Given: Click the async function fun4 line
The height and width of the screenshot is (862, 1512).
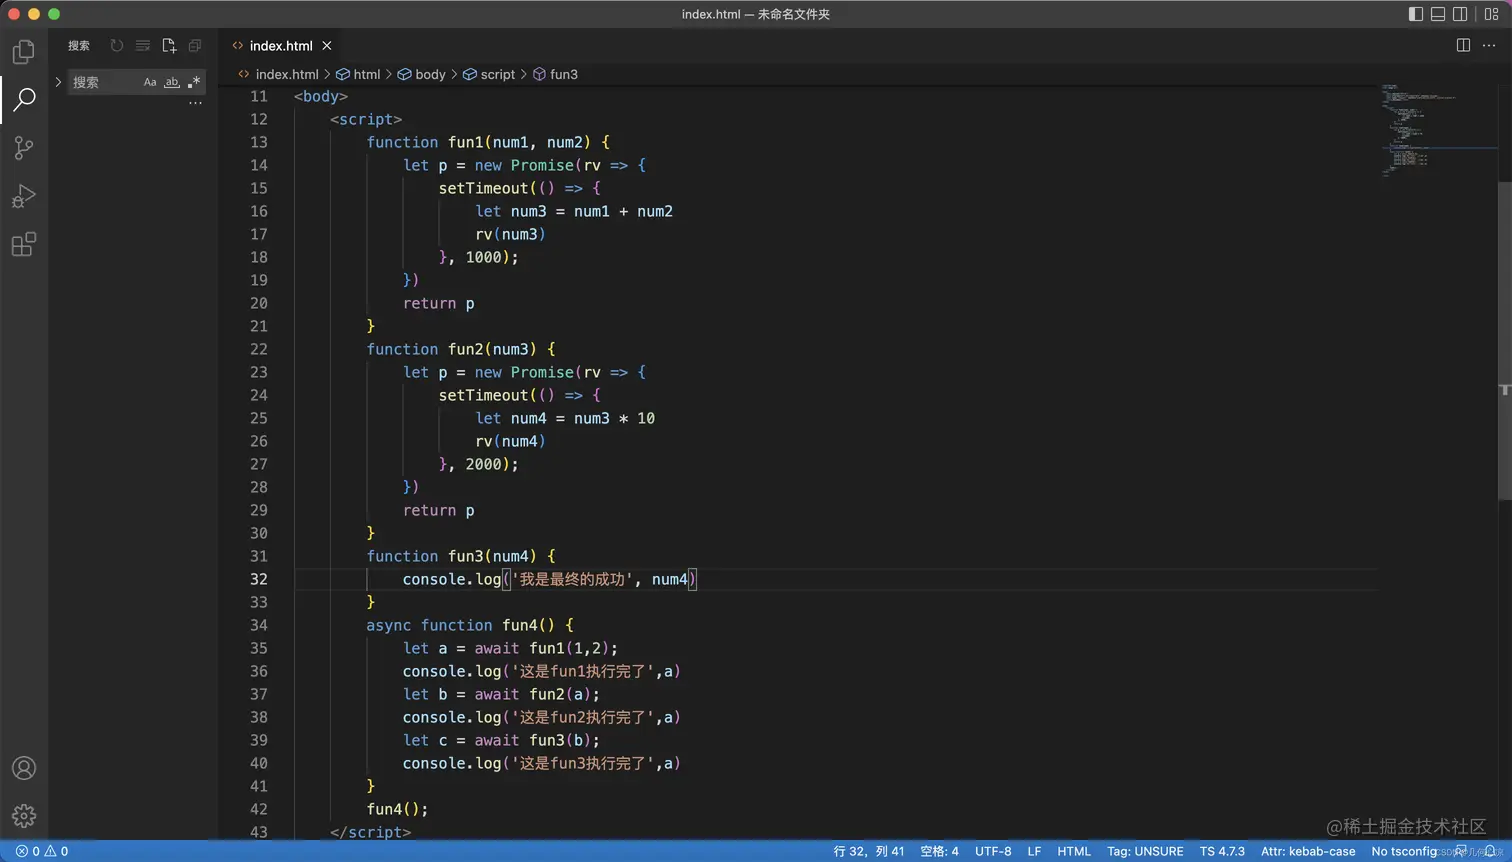Looking at the screenshot, I should tap(470, 625).
